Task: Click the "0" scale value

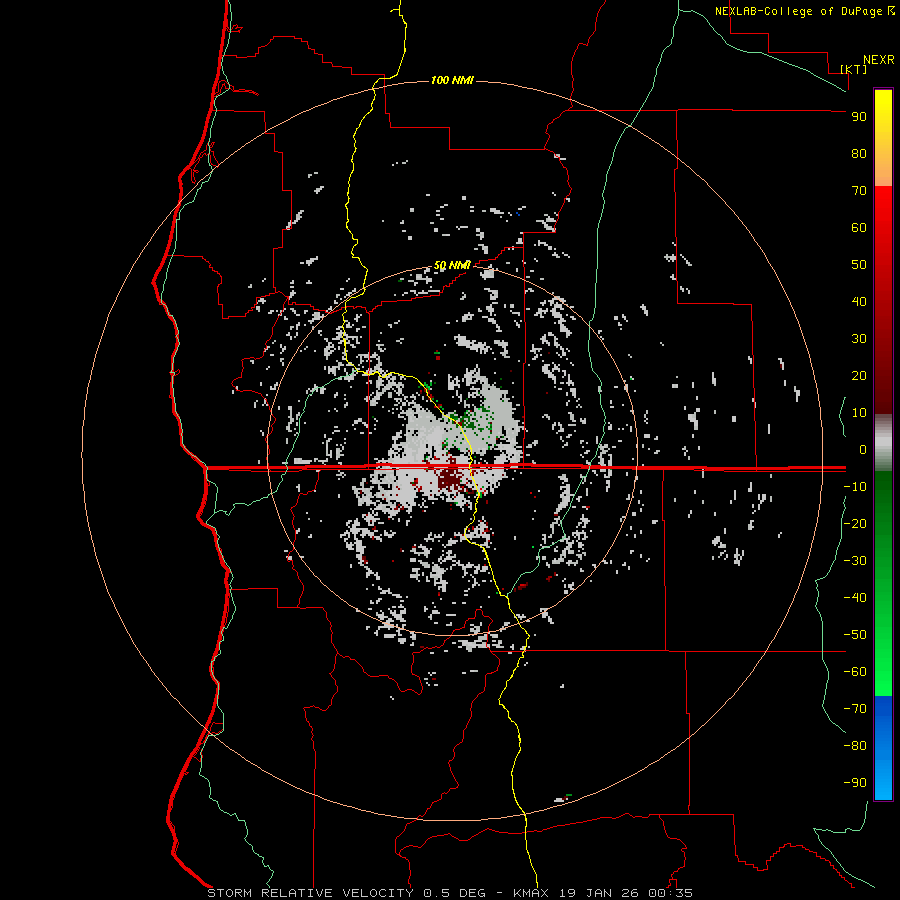Action: click(863, 449)
